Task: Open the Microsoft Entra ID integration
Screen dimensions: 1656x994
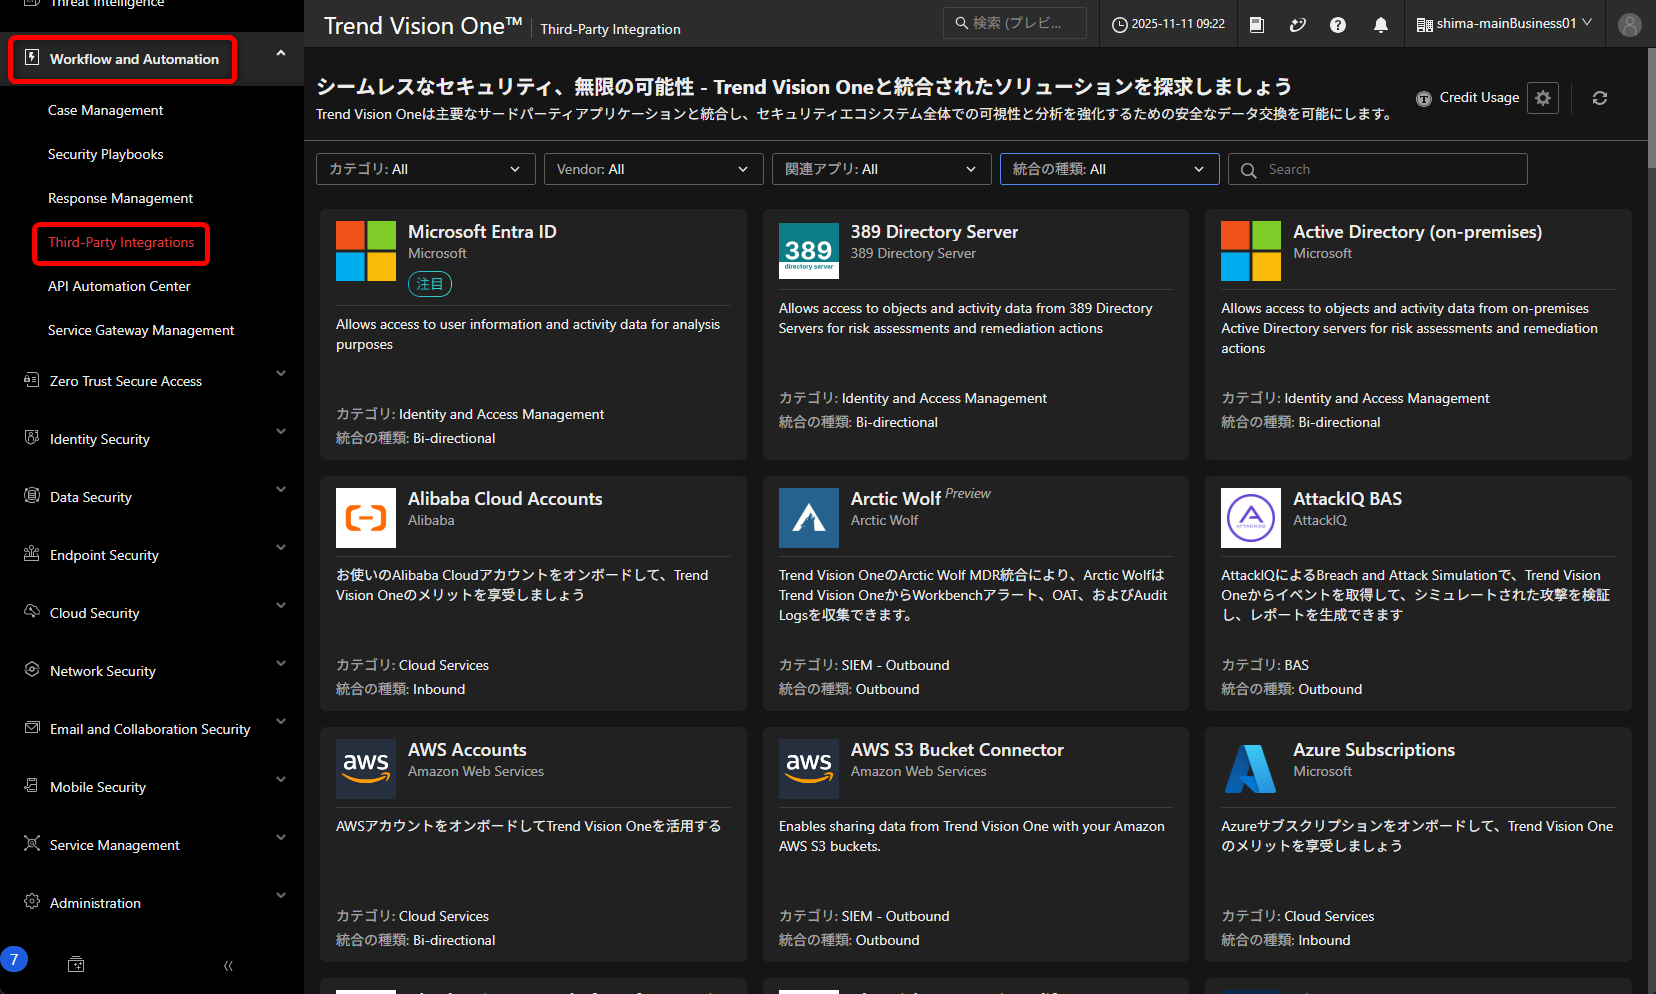Action: point(482,232)
